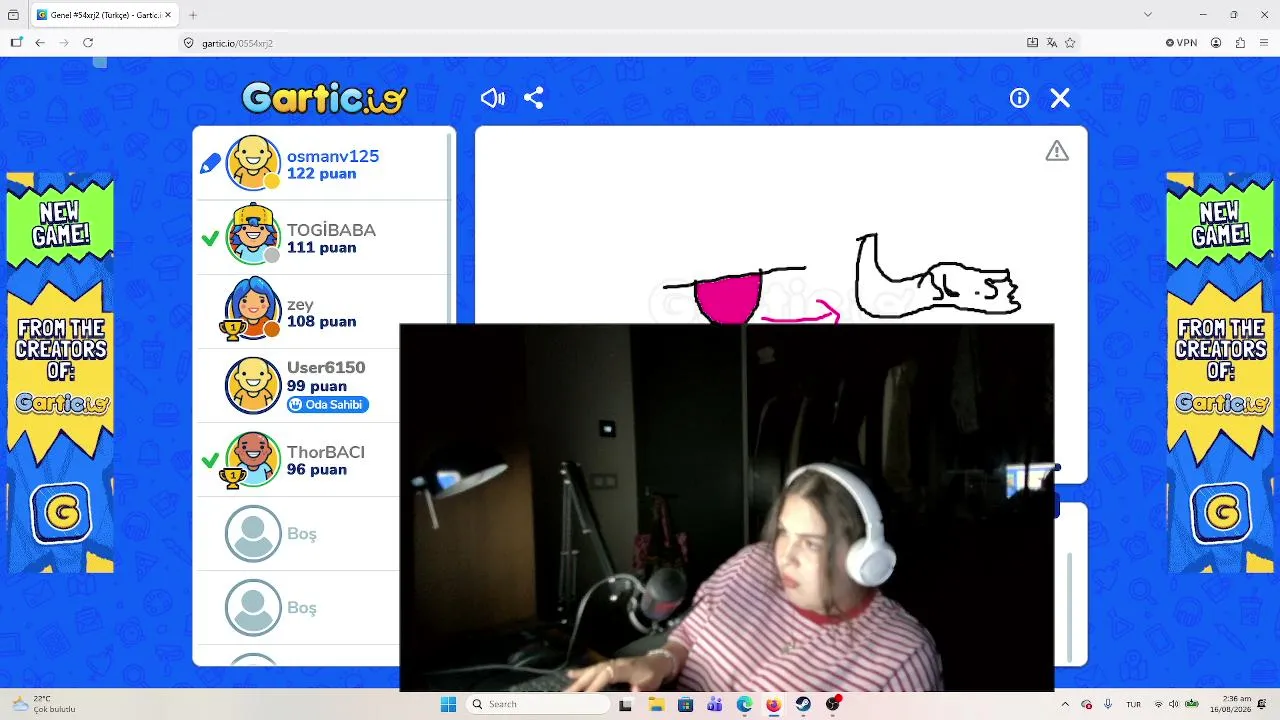Open the extensions puzzle icon
This screenshot has width=1280, height=720.
click(x=1240, y=43)
